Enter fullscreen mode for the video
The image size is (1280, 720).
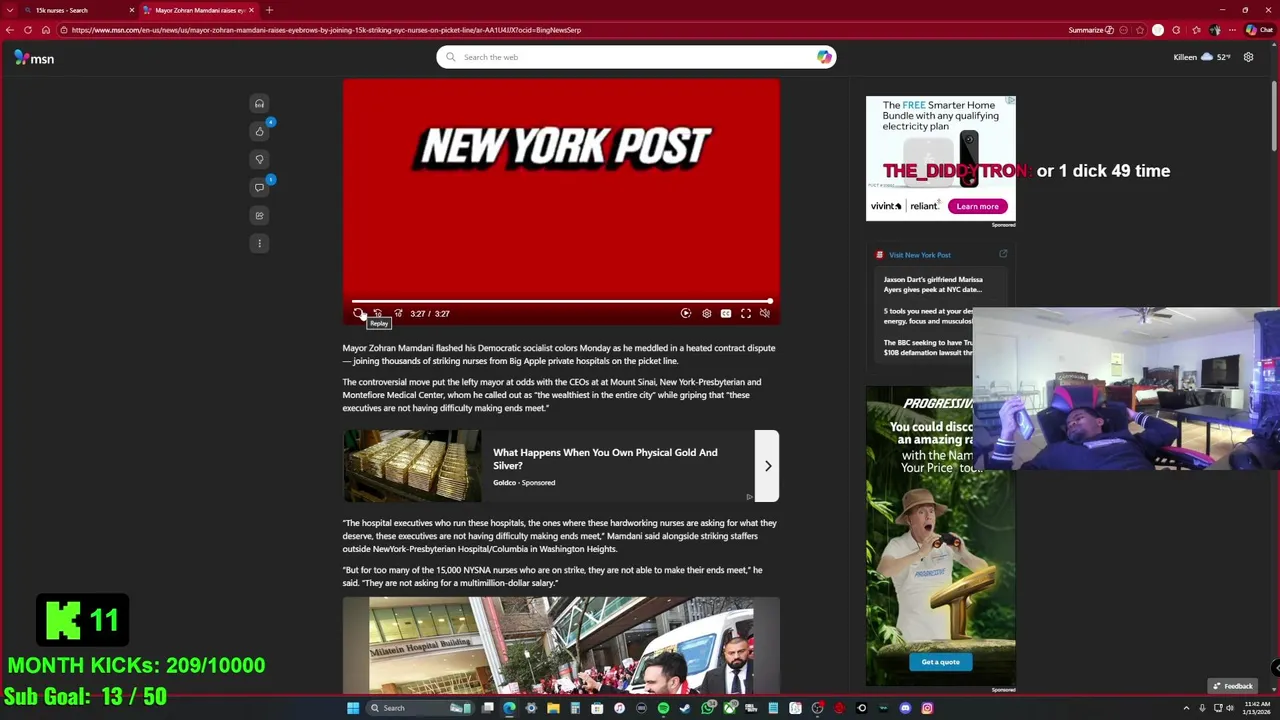[x=746, y=314]
